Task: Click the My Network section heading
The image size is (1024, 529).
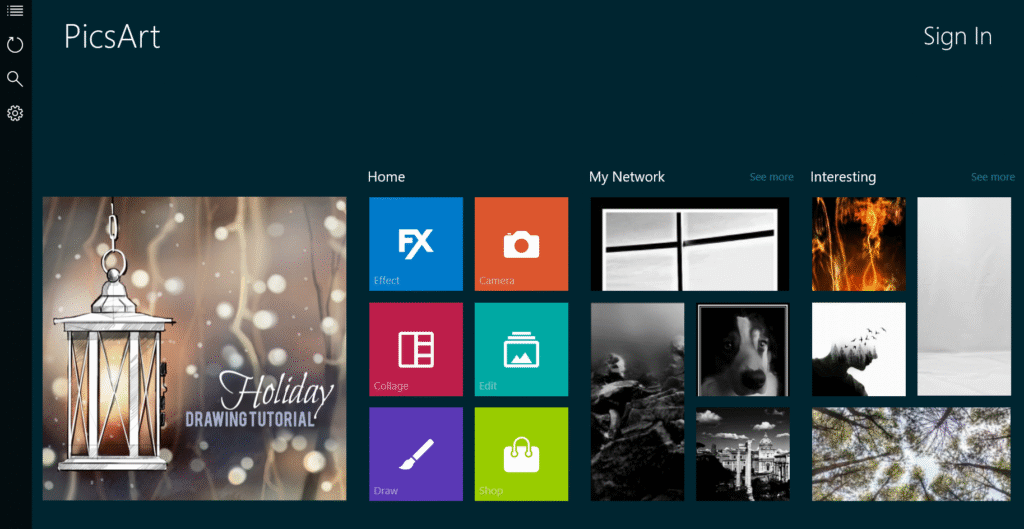Action: pos(627,177)
